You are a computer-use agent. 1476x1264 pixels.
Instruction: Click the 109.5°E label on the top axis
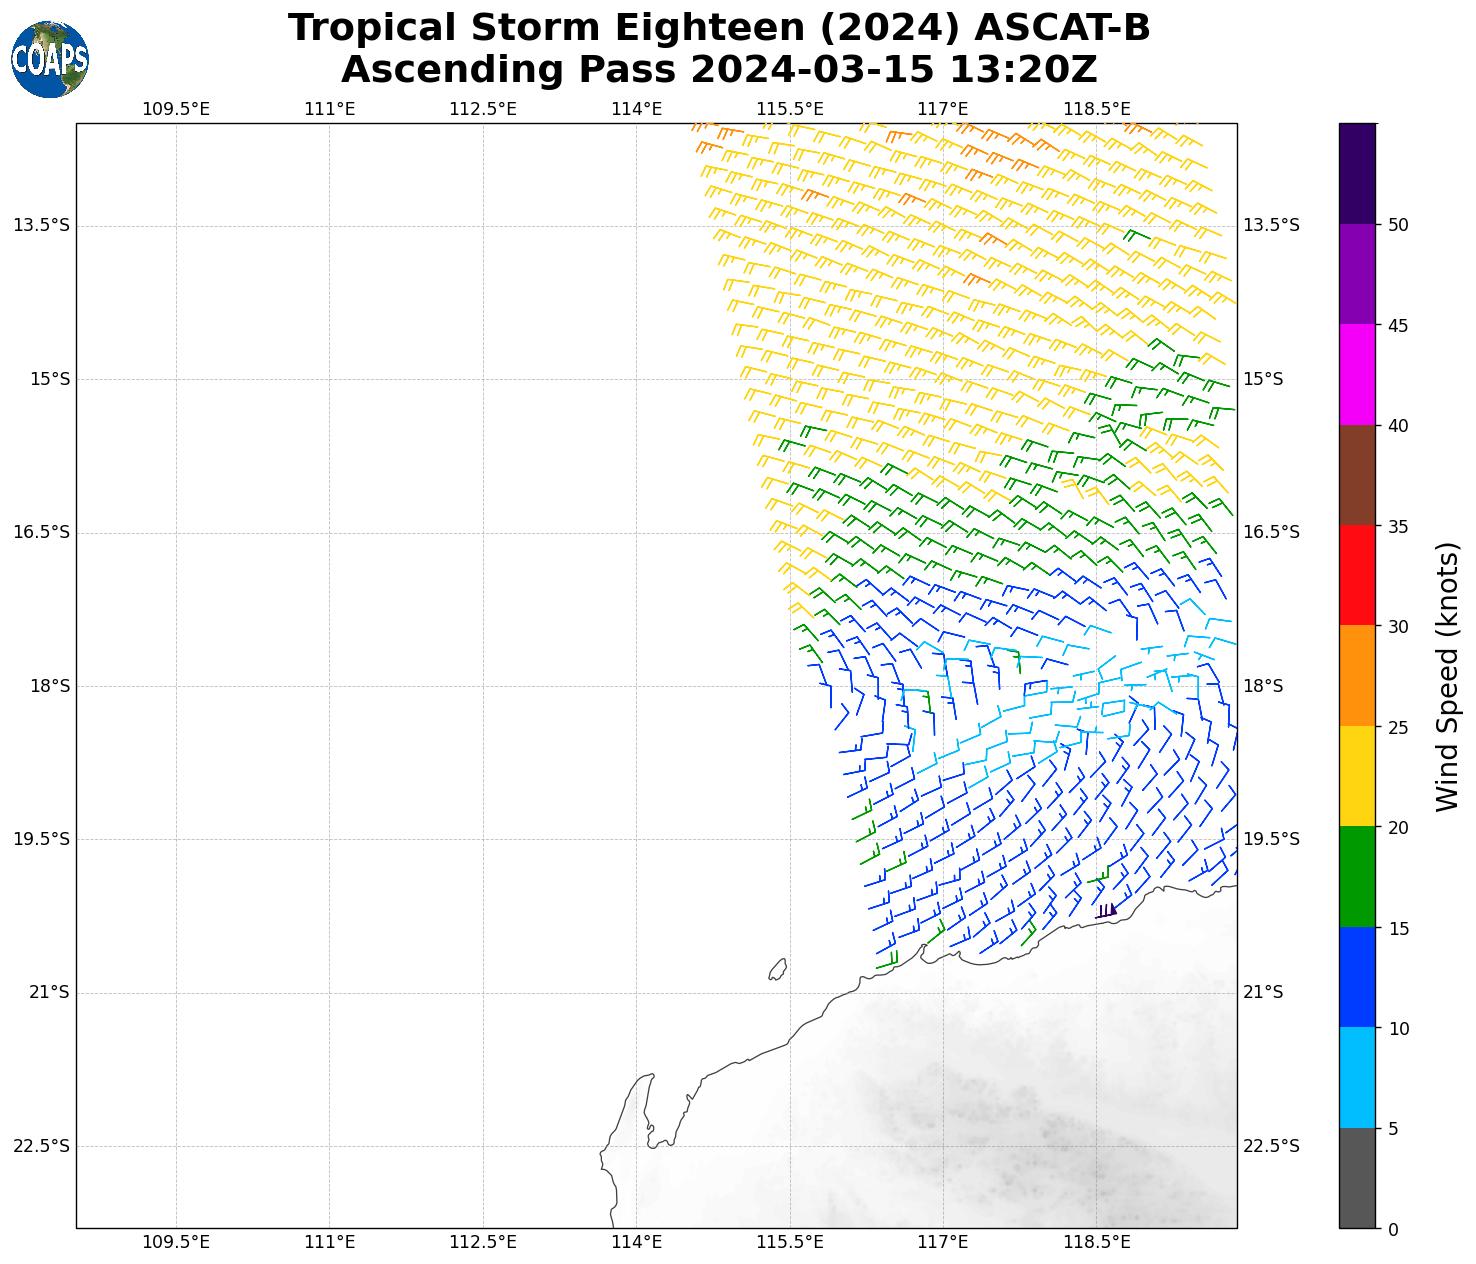[x=176, y=108]
